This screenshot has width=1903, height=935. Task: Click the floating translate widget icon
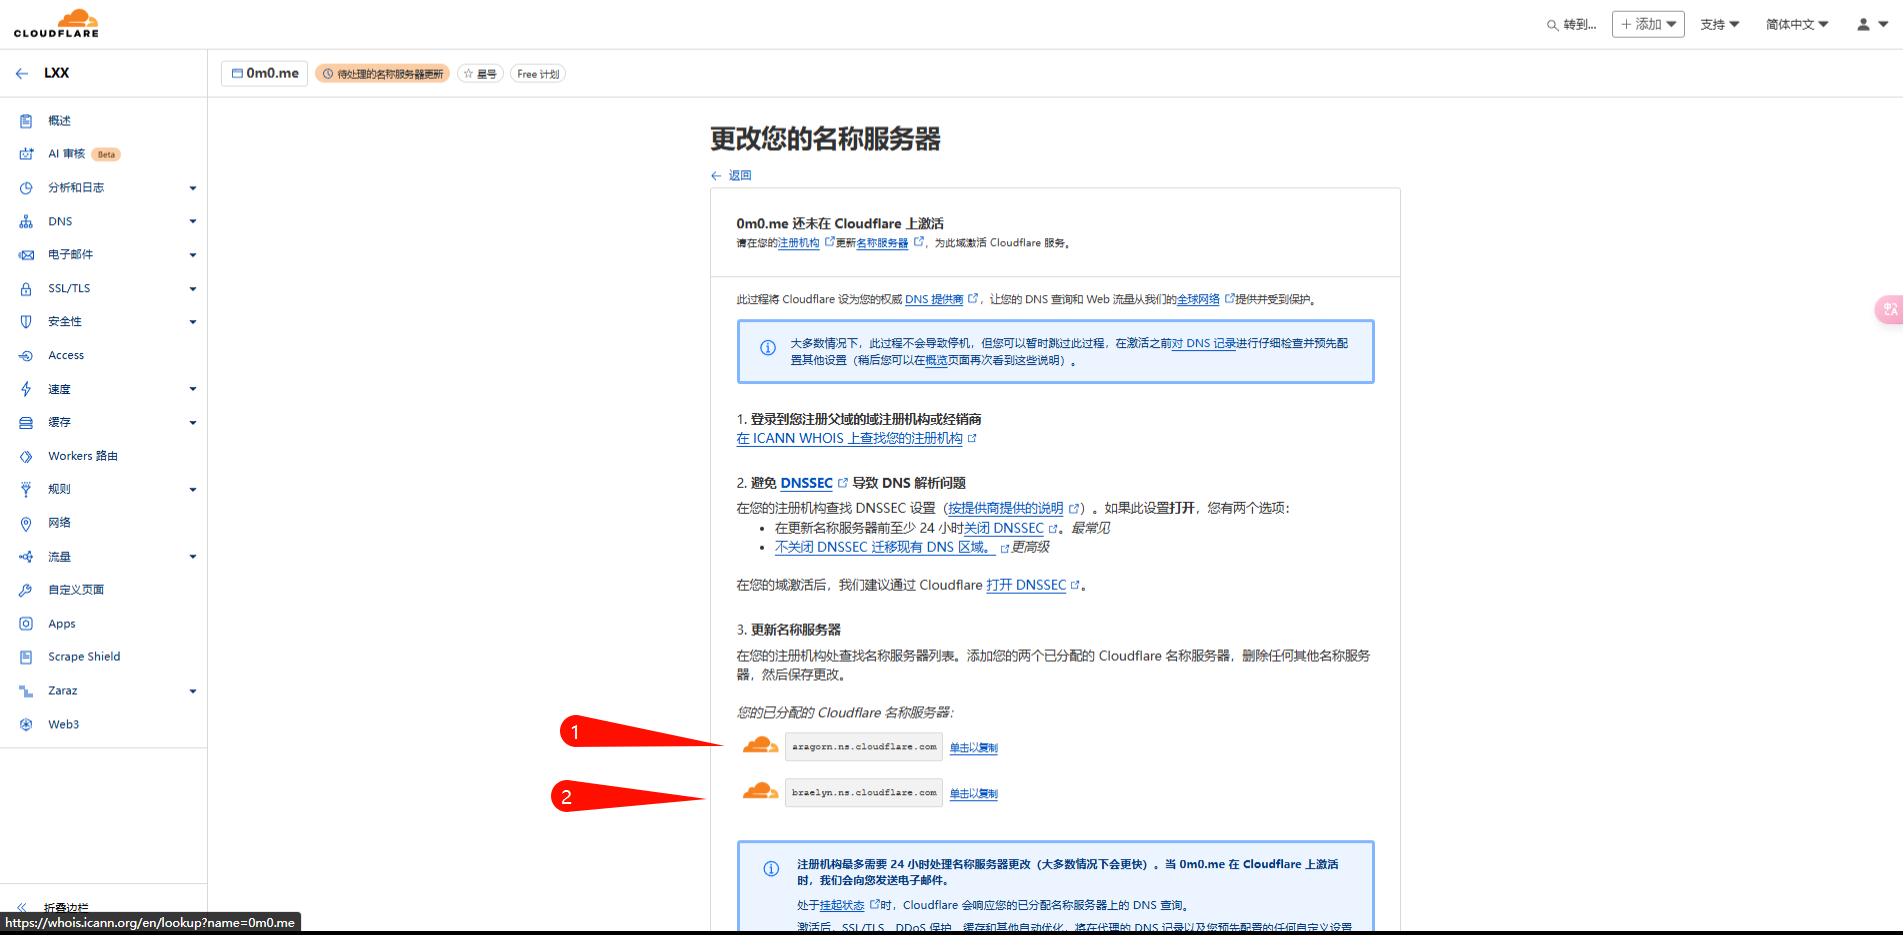click(x=1889, y=310)
